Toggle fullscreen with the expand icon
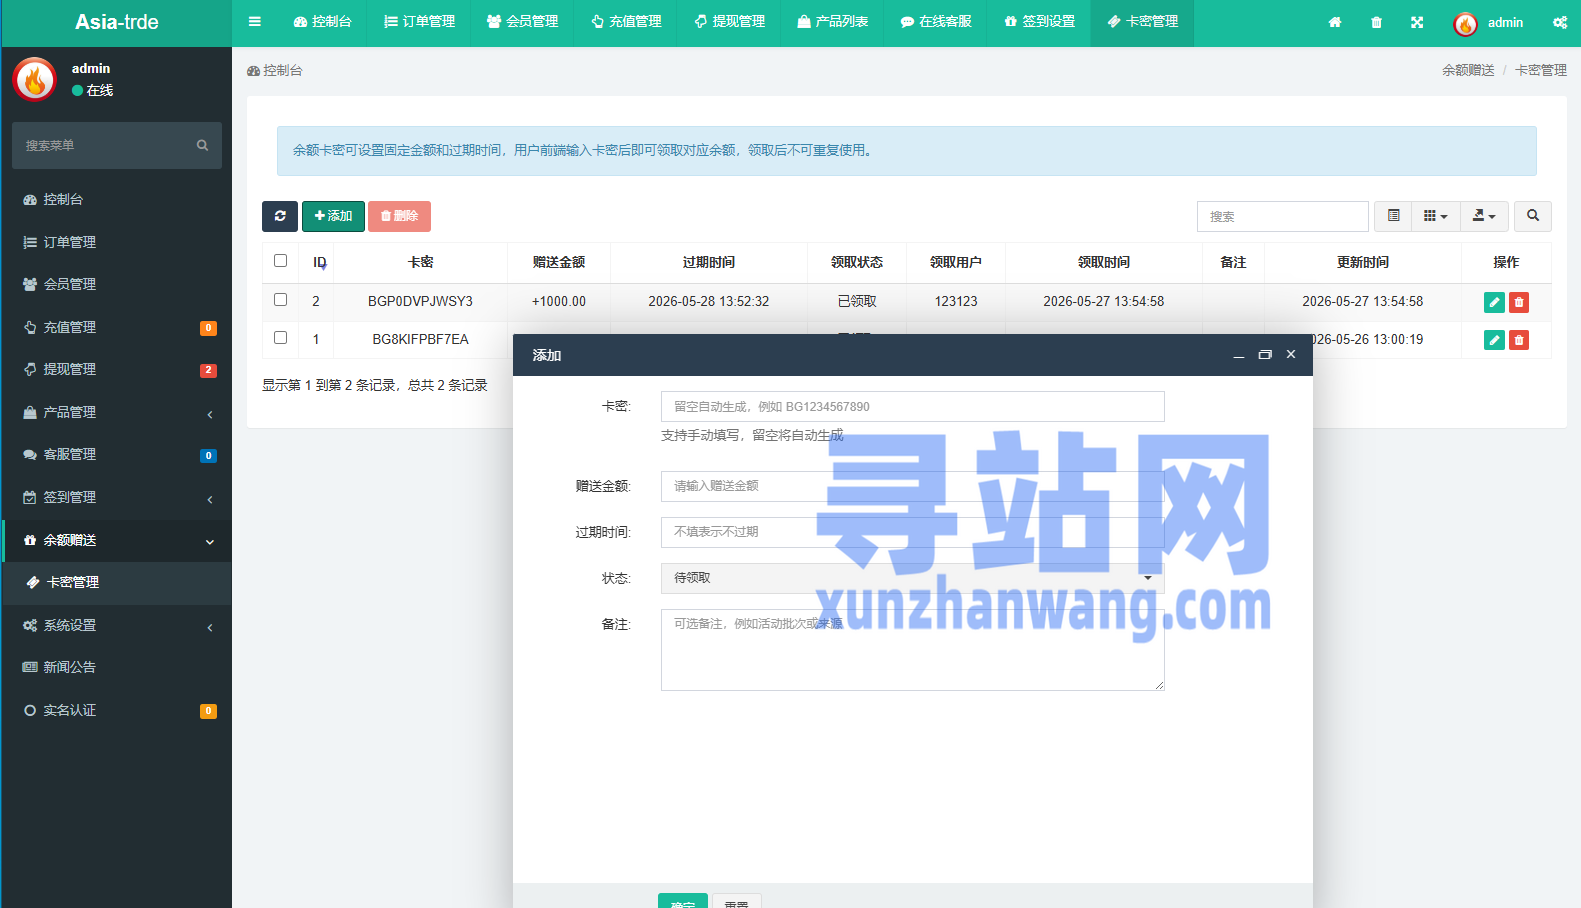The width and height of the screenshot is (1581, 908). pyautogui.click(x=1417, y=22)
